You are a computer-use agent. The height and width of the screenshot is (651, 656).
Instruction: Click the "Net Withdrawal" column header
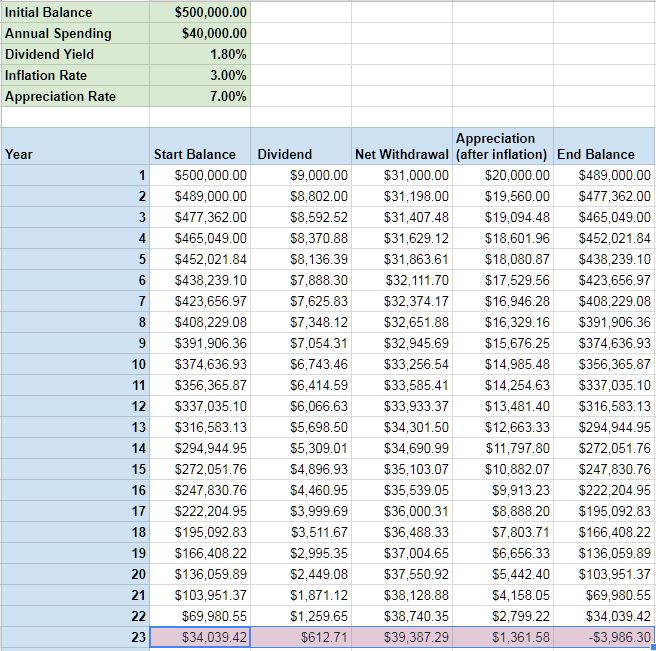[x=401, y=154]
